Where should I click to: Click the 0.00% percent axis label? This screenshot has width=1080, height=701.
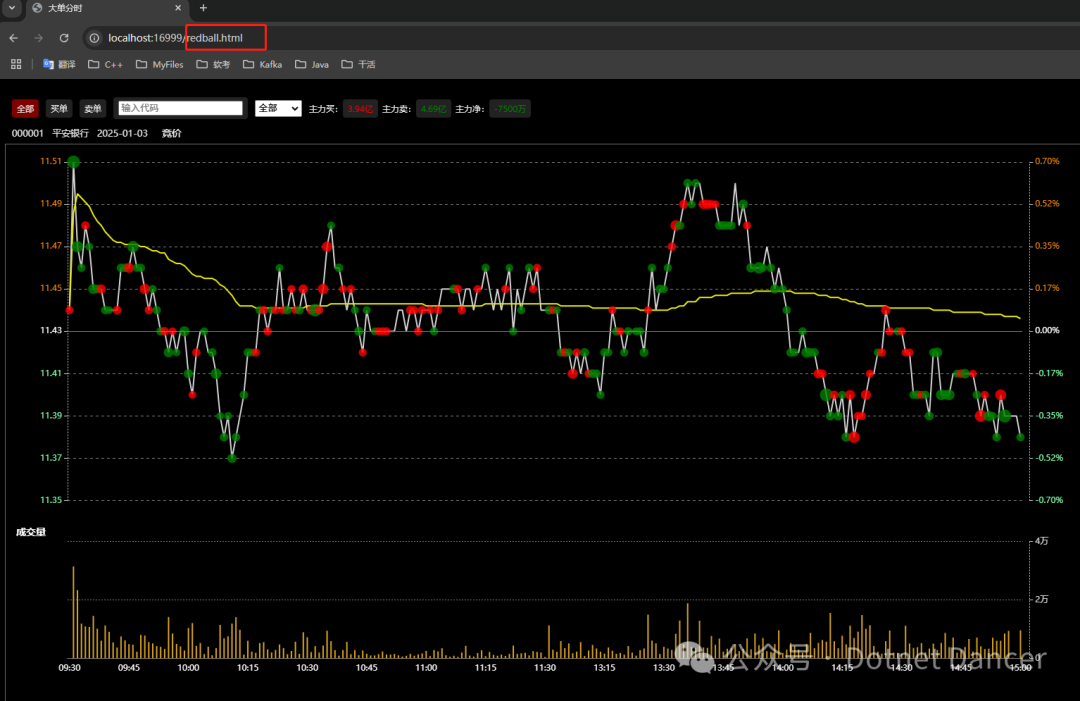[1048, 331]
